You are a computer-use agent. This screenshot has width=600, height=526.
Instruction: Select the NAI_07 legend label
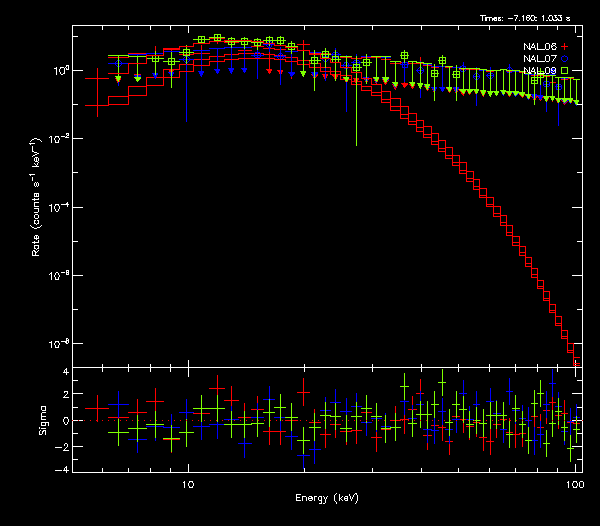click(540, 59)
